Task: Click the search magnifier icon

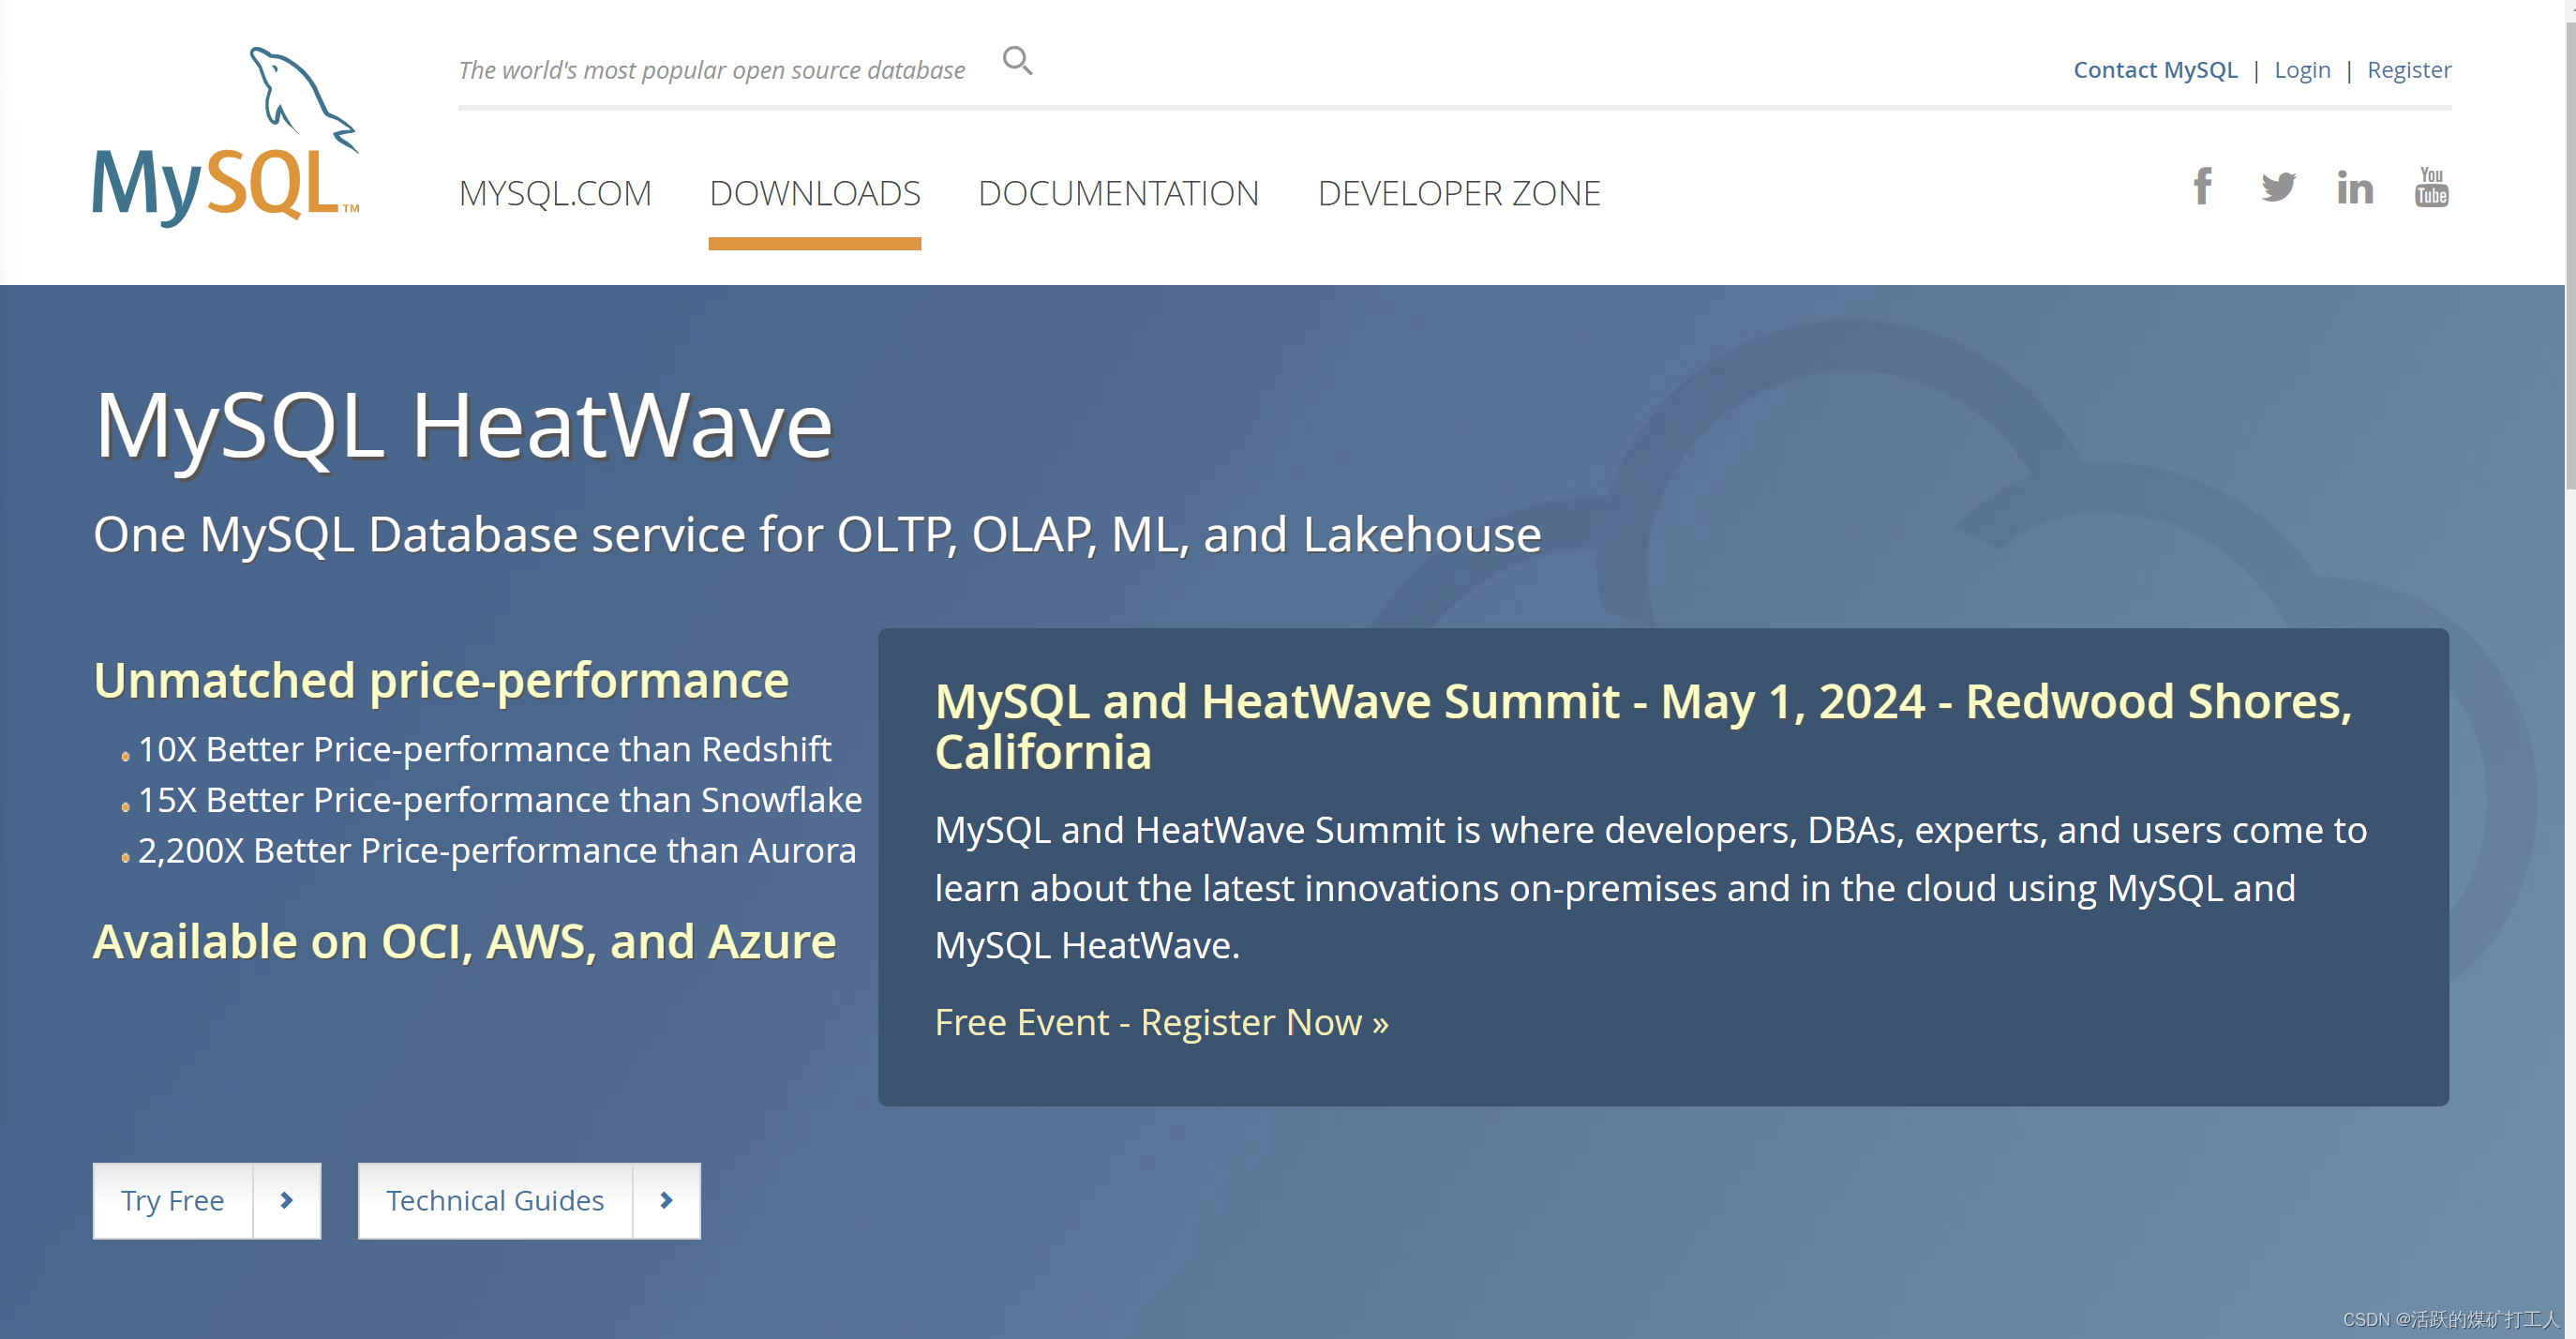Action: coord(1017,62)
